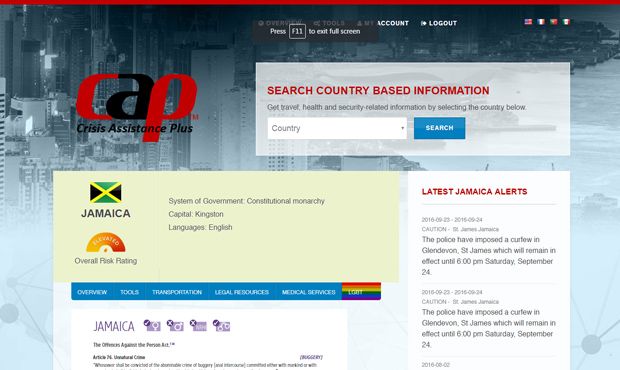Open My Account in top navigation
The image size is (620, 370).
click(383, 23)
